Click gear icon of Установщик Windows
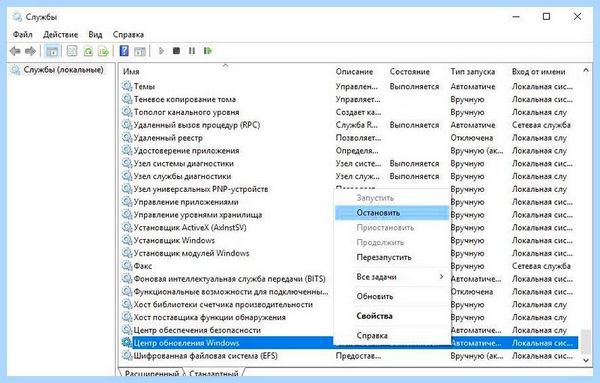600x383 pixels. click(x=127, y=240)
